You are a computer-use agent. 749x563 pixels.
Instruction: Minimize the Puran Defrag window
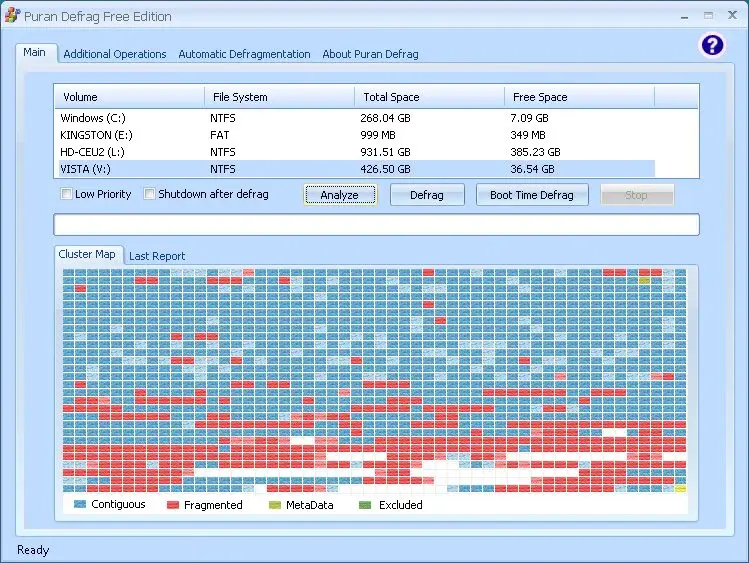point(685,16)
